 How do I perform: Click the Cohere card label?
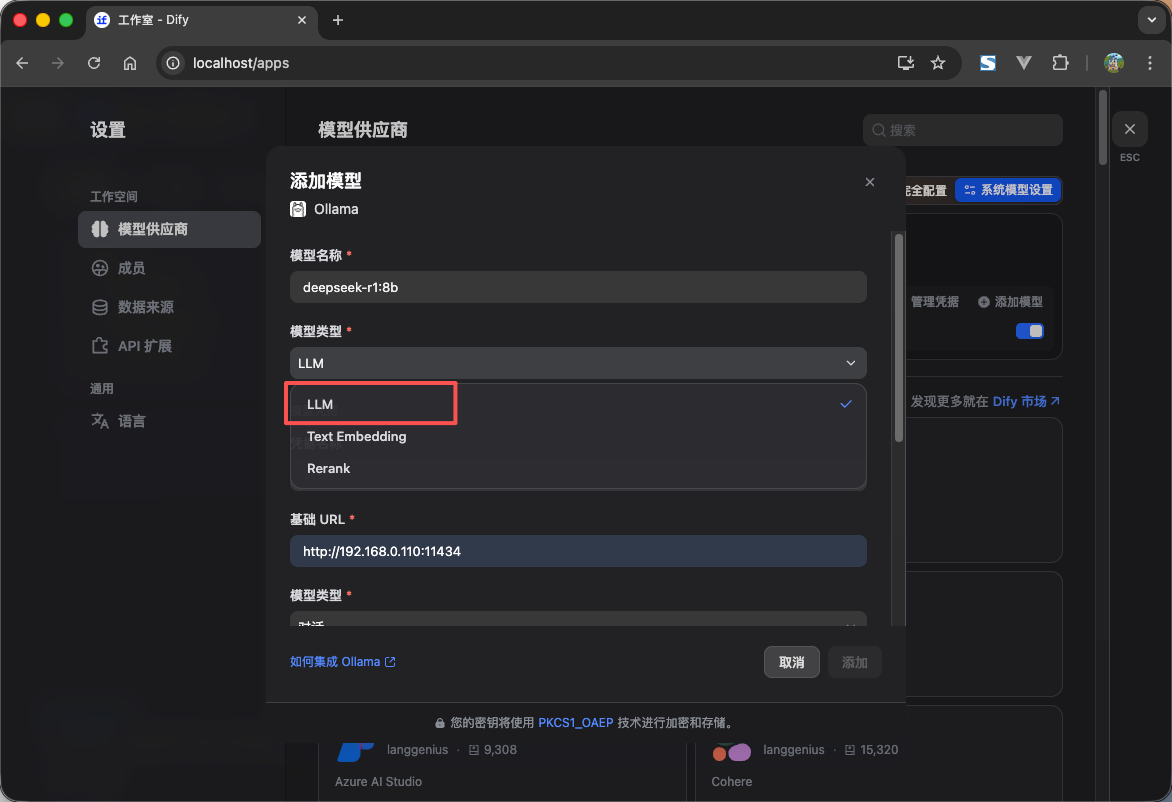[x=732, y=781]
